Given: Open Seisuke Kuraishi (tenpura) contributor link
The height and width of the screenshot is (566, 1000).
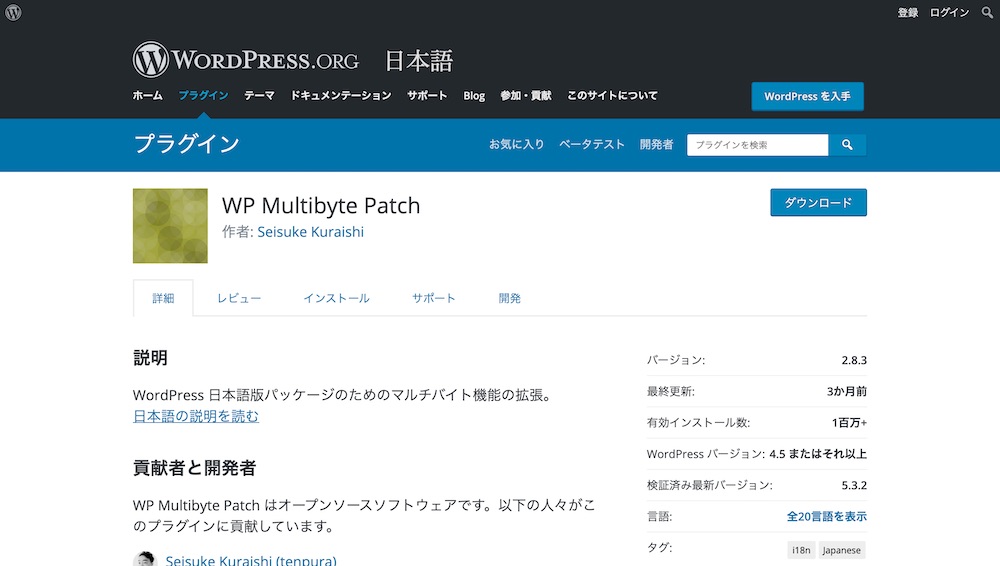Looking at the screenshot, I should click(251, 560).
